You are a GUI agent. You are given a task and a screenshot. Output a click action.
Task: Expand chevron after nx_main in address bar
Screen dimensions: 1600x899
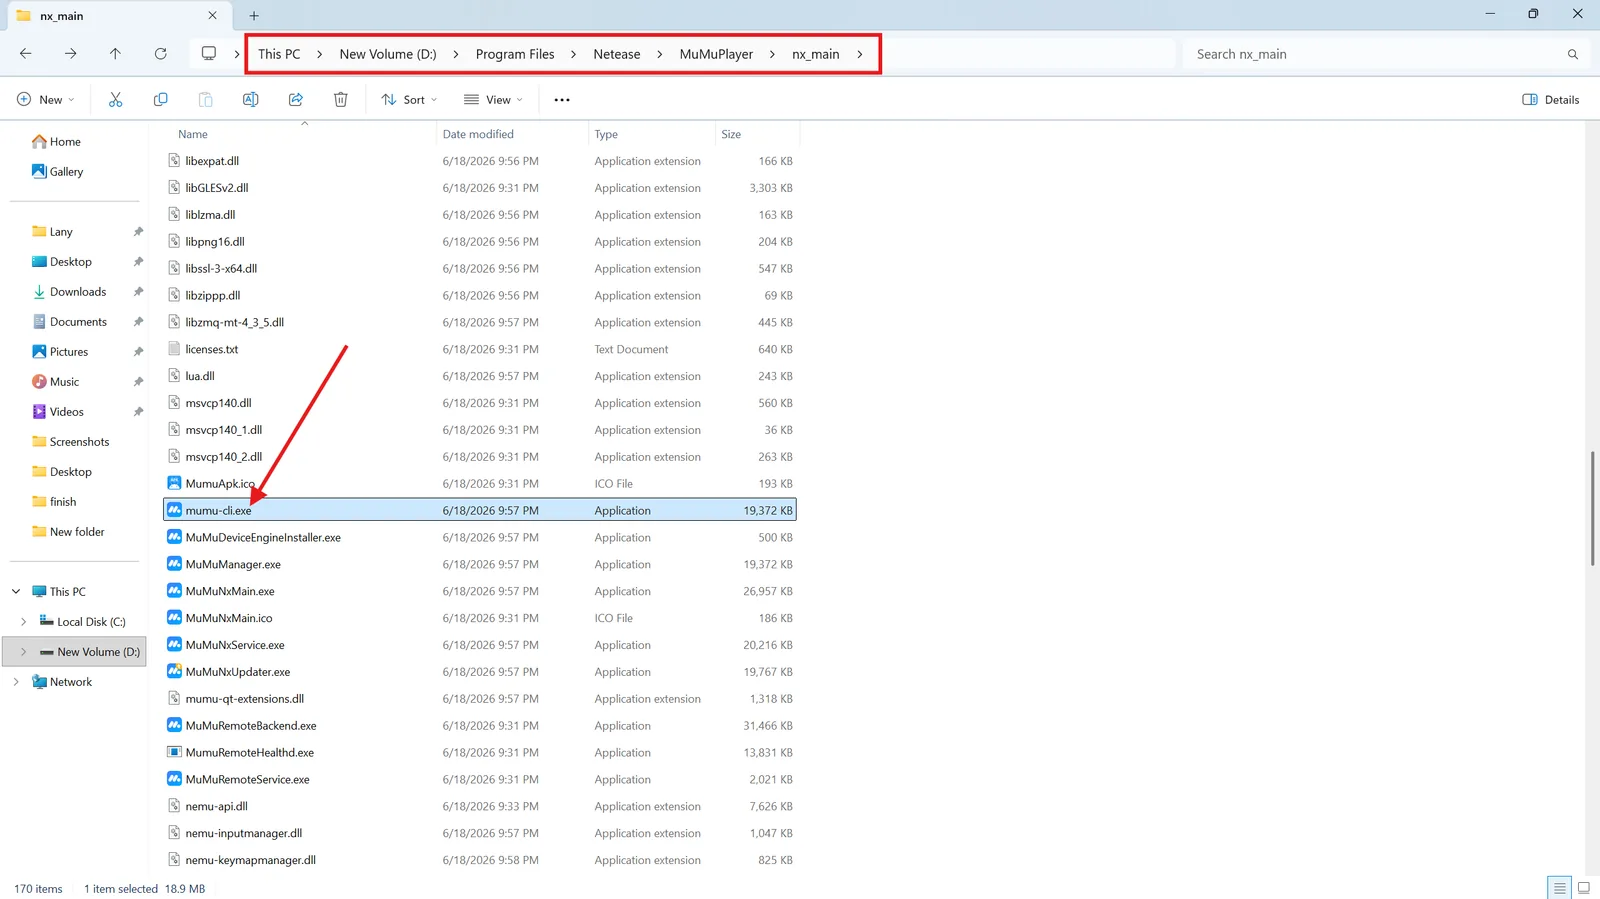coord(860,54)
